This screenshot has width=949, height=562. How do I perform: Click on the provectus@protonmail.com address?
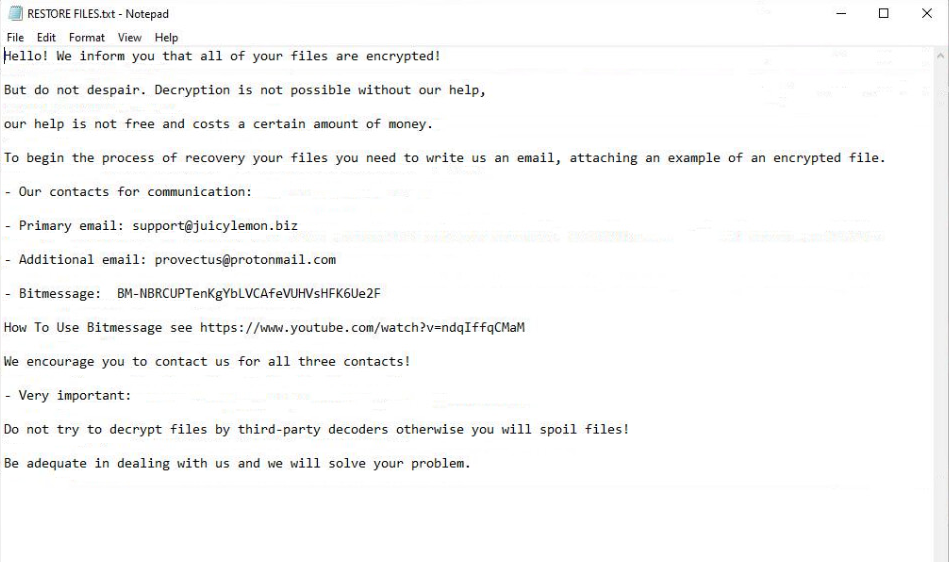point(245,259)
